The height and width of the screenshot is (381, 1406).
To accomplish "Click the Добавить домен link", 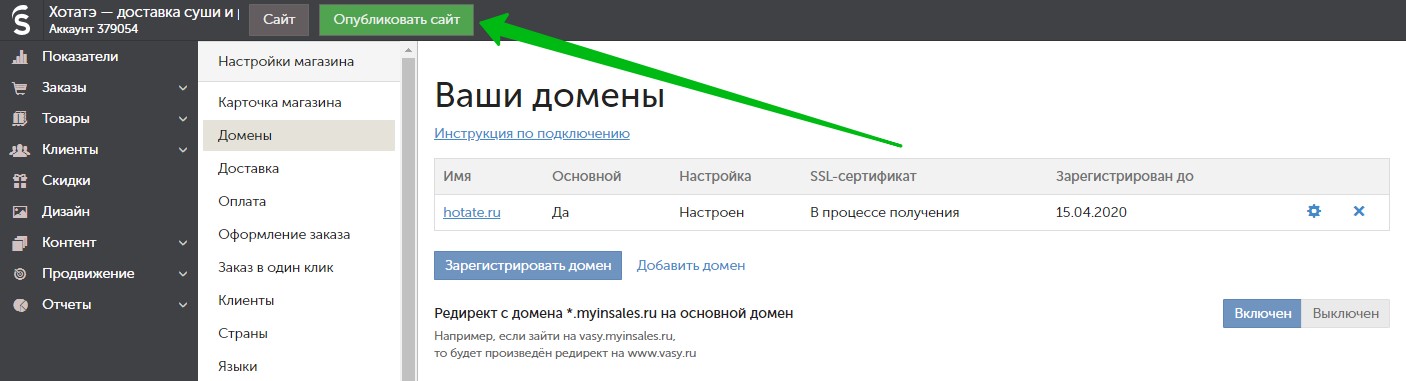I will [691, 265].
